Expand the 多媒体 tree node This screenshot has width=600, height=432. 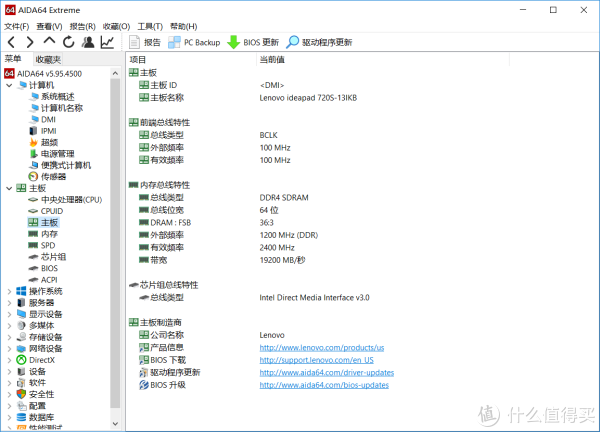(x=9, y=326)
